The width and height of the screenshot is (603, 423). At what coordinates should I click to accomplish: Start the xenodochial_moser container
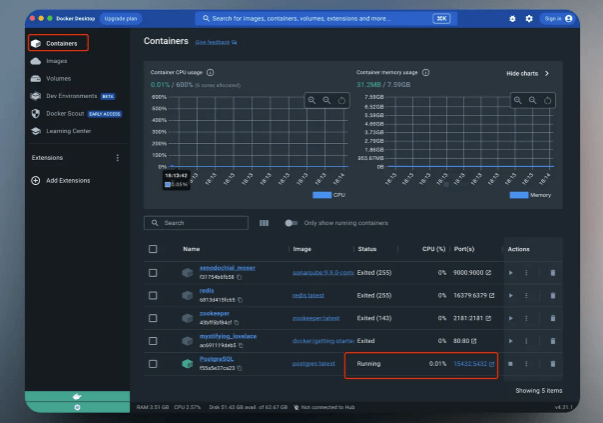[x=511, y=273]
